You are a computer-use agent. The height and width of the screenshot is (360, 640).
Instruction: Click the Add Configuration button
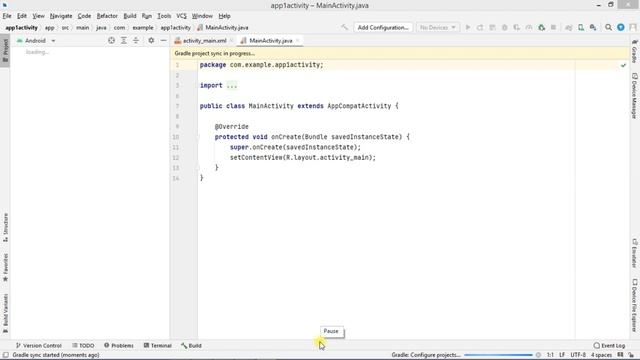(383, 27)
